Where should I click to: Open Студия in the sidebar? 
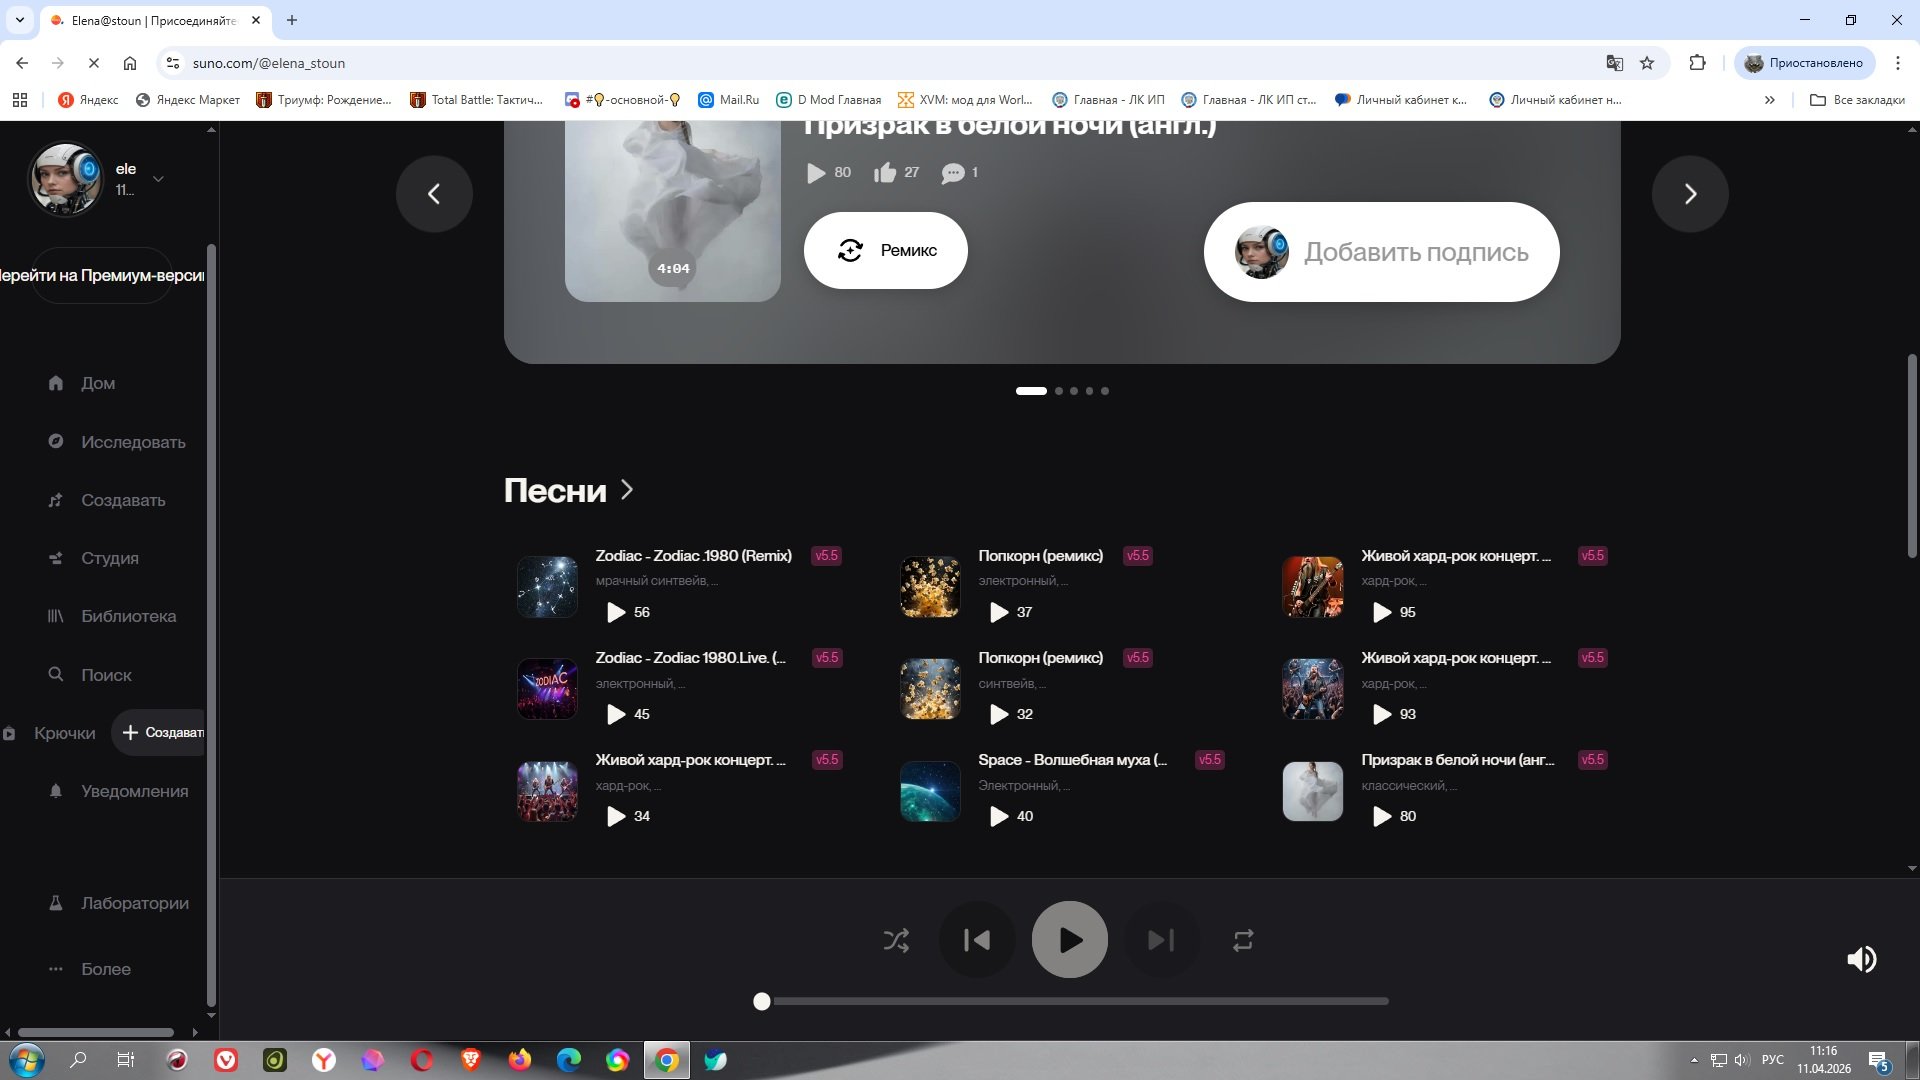click(x=110, y=558)
